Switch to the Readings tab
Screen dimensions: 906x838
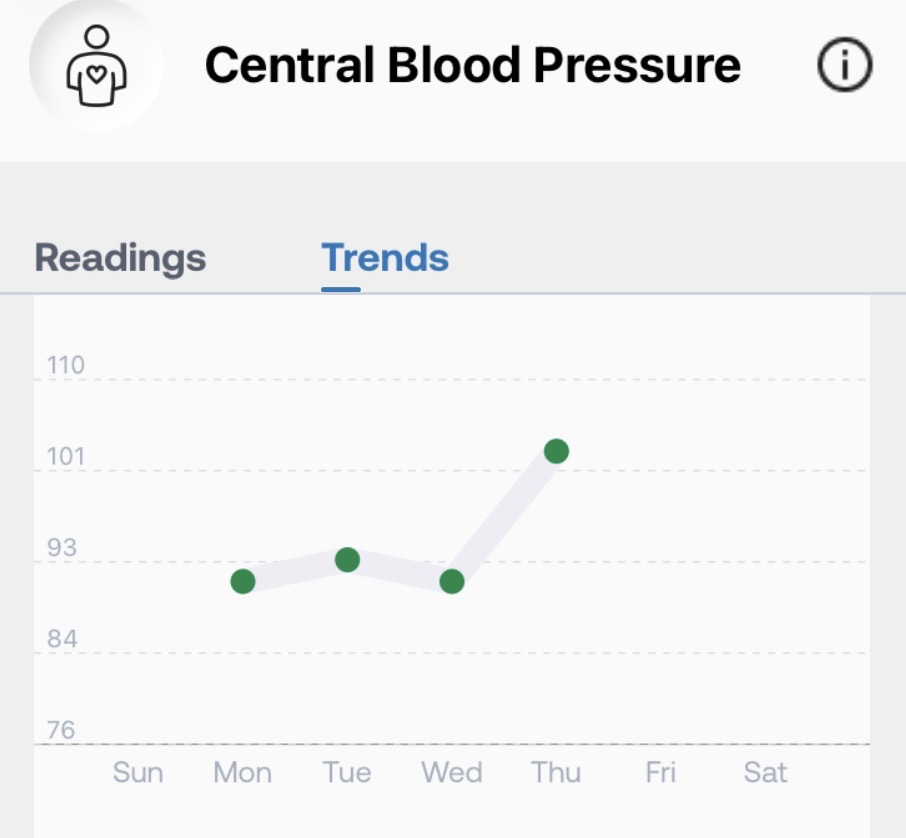120,258
